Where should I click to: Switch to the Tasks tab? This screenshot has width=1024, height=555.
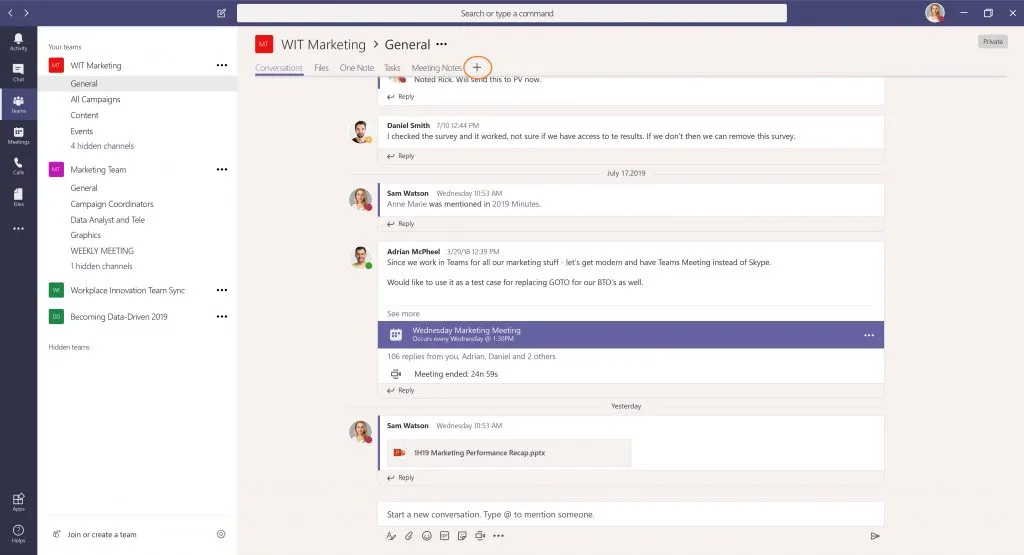pos(392,68)
